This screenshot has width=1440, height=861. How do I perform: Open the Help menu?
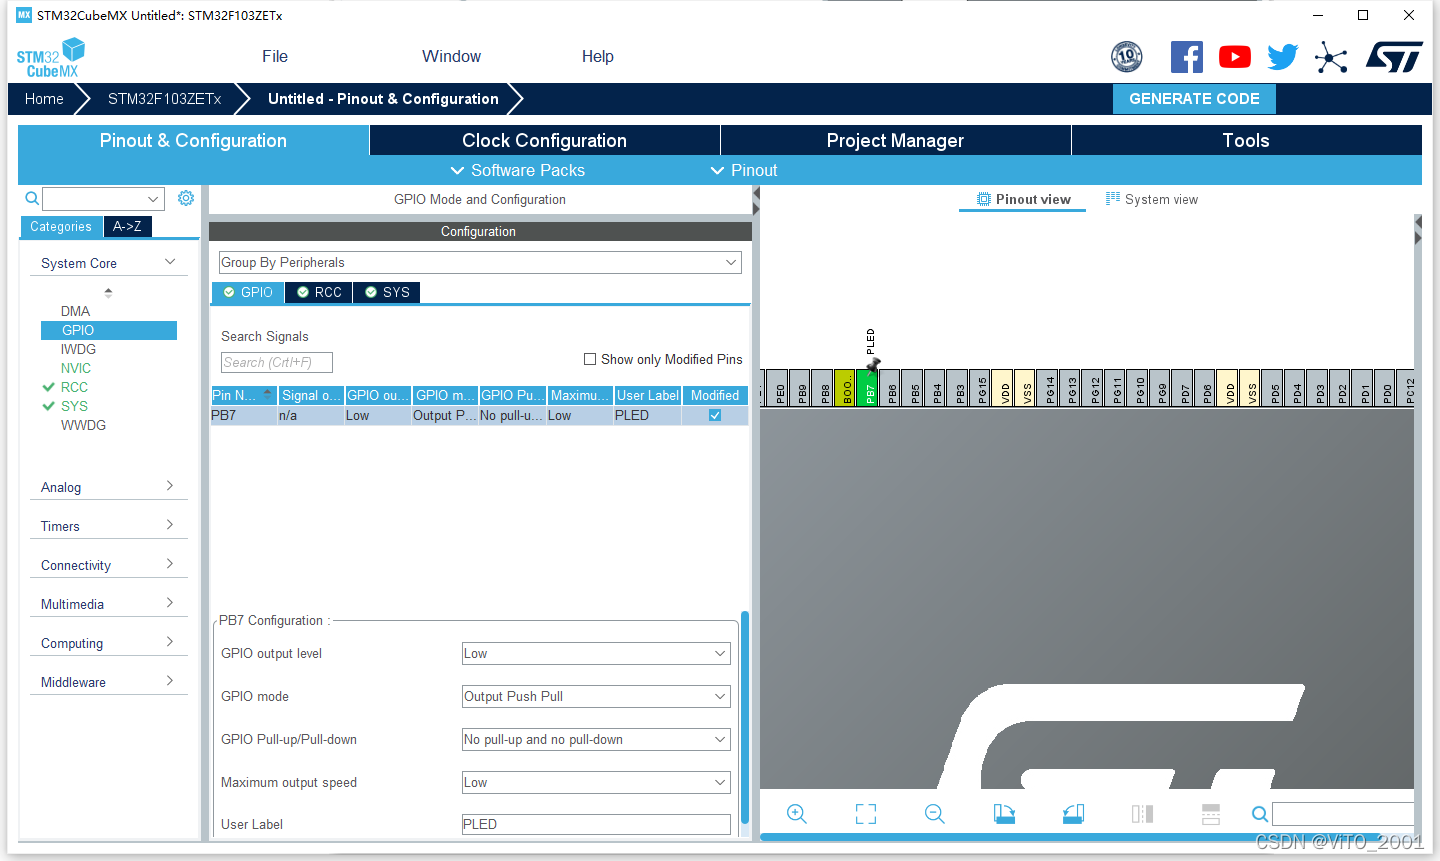pyautogui.click(x=598, y=56)
